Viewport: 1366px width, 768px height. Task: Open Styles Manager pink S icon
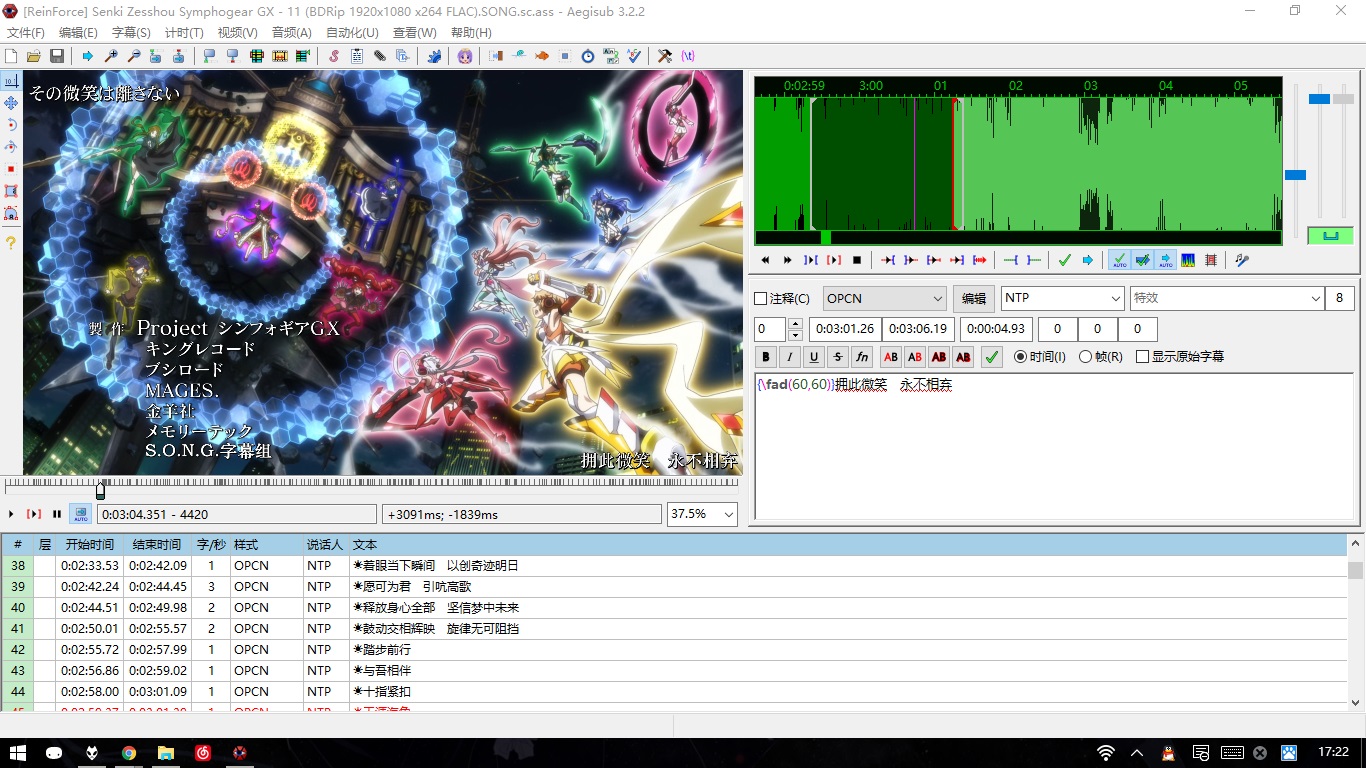coord(333,56)
